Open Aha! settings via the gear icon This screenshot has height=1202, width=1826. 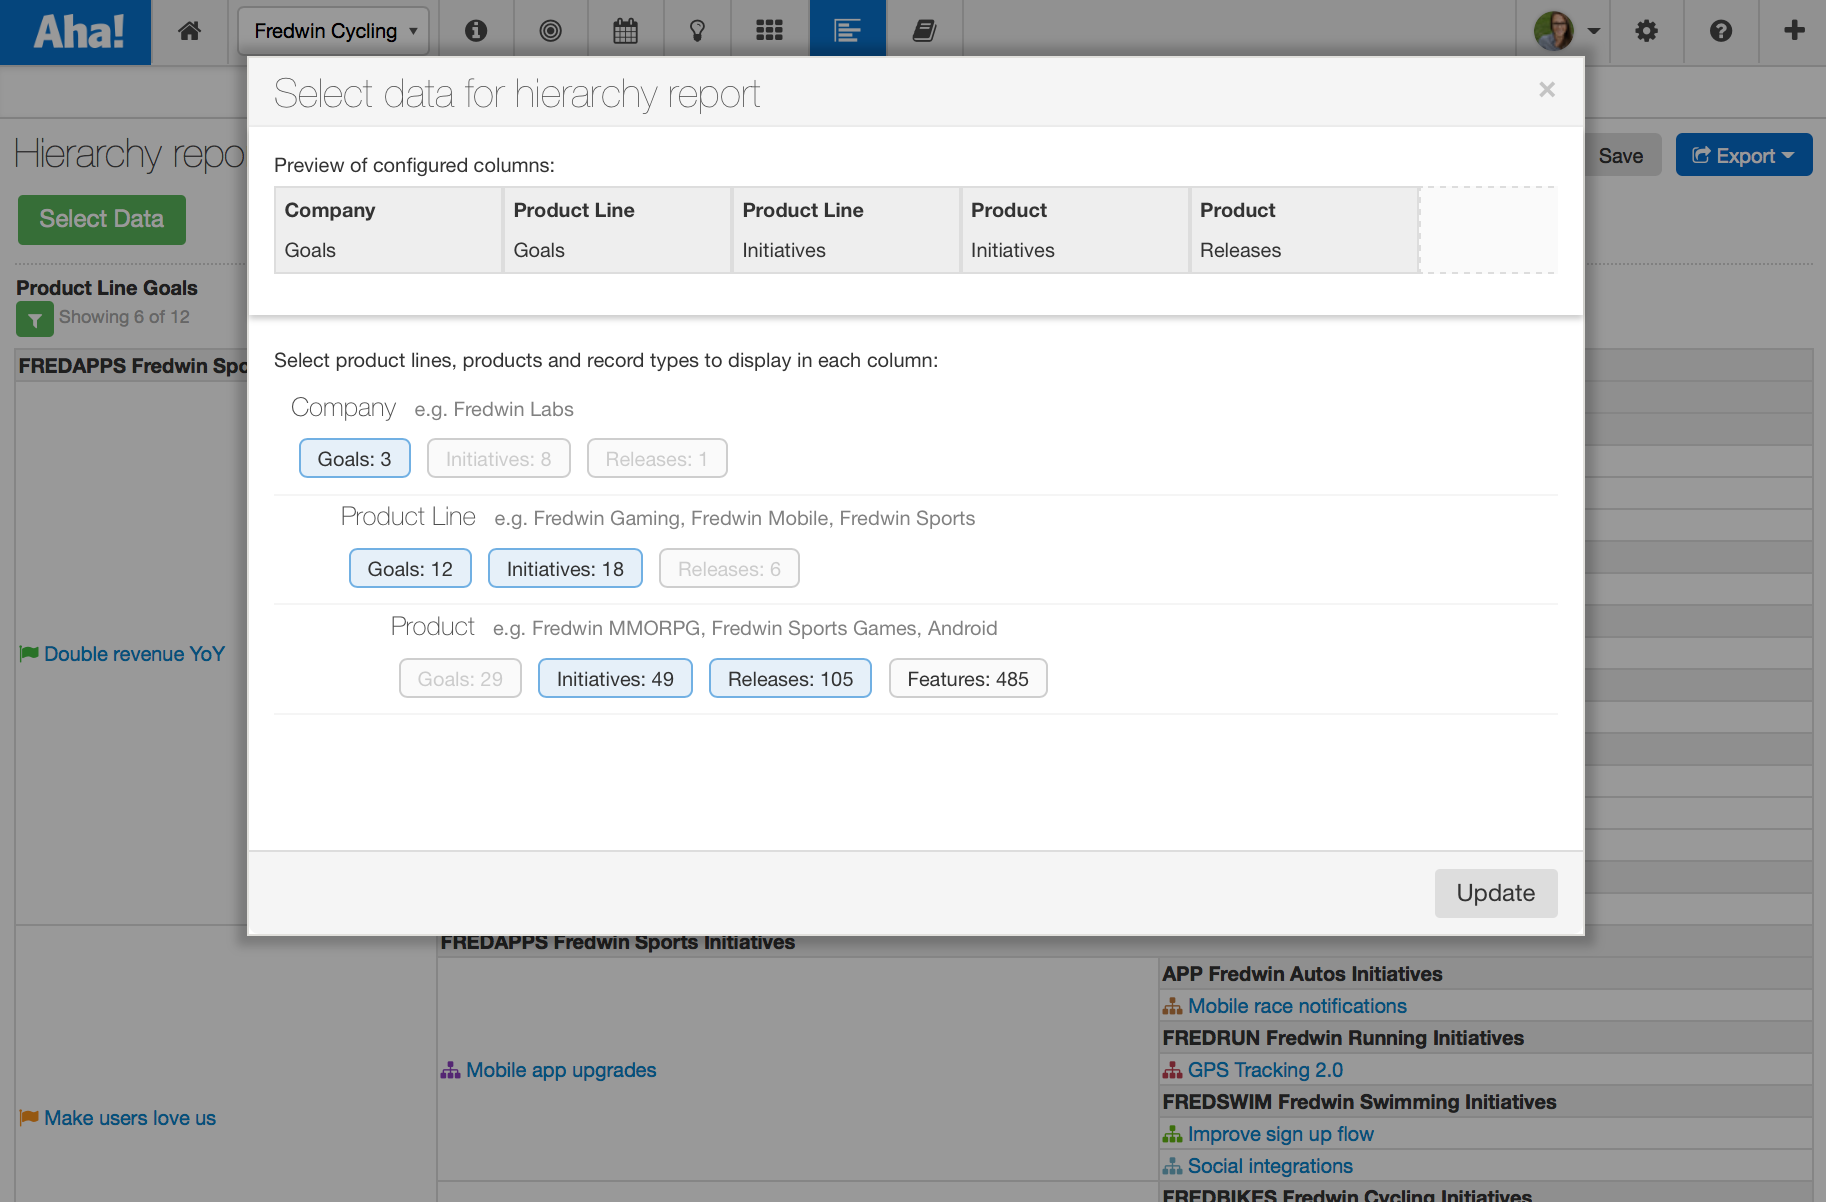(x=1646, y=31)
